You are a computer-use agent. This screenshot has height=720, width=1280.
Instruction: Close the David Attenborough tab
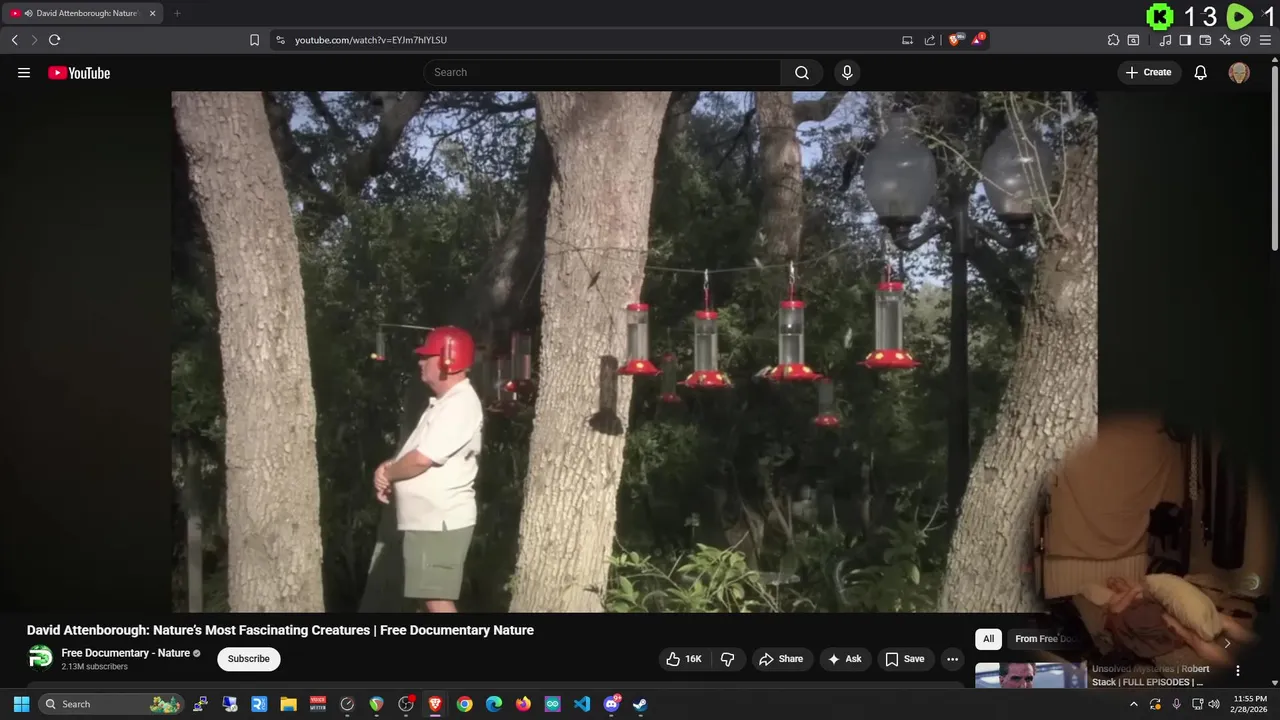tap(152, 13)
